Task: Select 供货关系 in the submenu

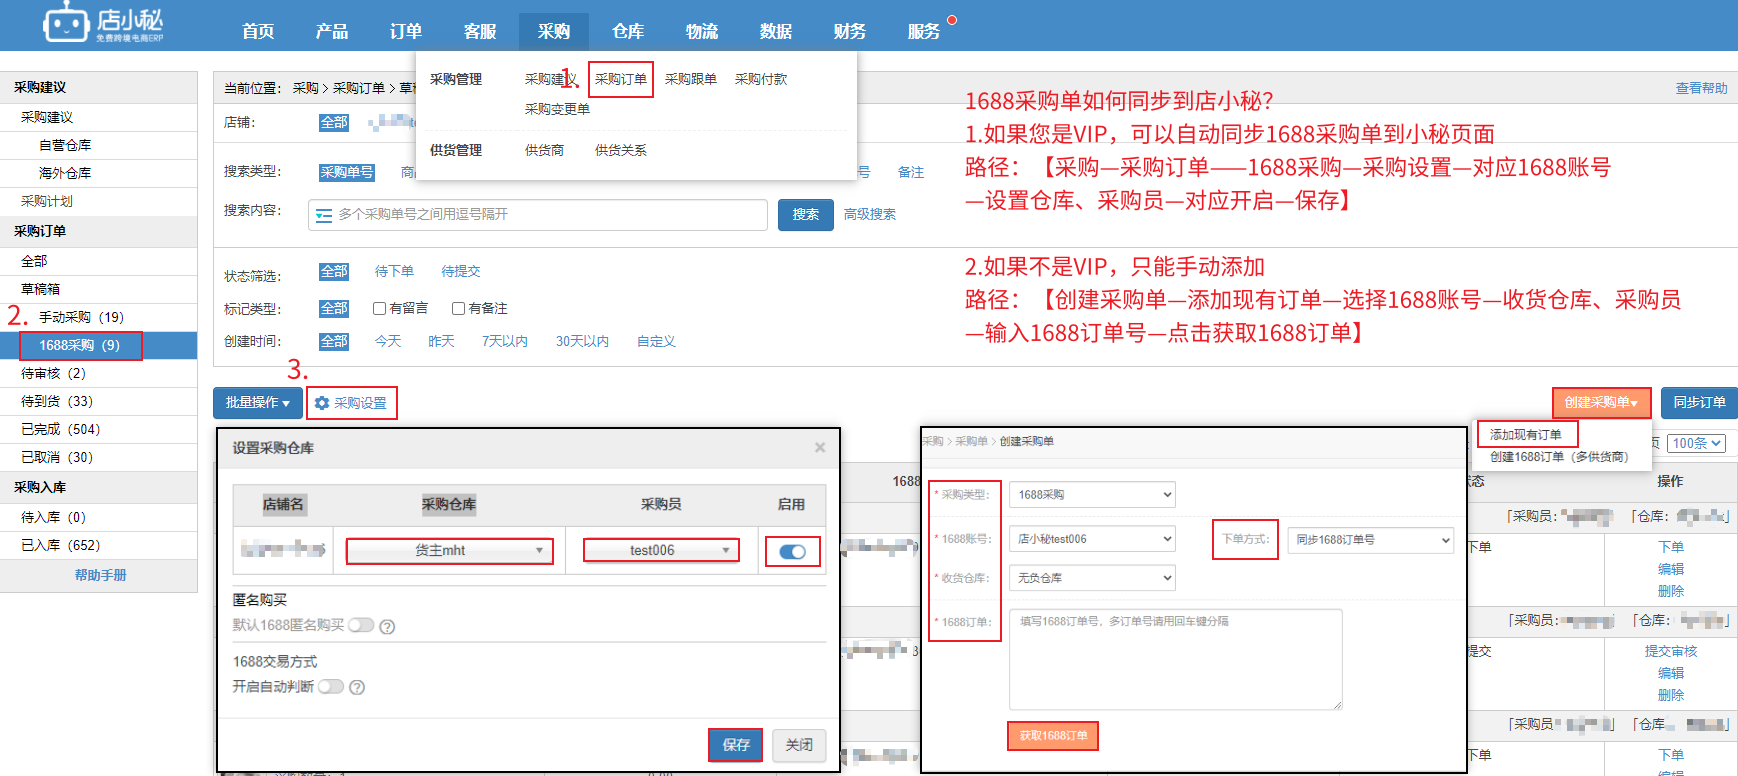Action: pyautogui.click(x=621, y=150)
